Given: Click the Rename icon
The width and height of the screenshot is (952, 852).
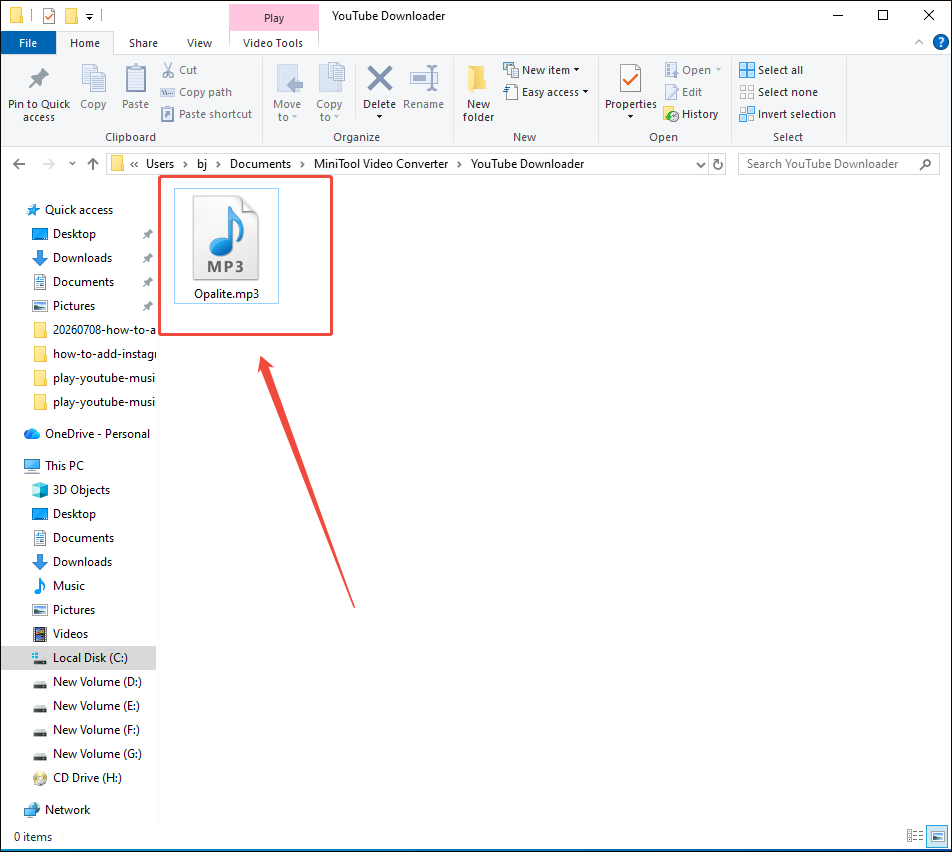Looking at the screenshot, I should [423, 79].
